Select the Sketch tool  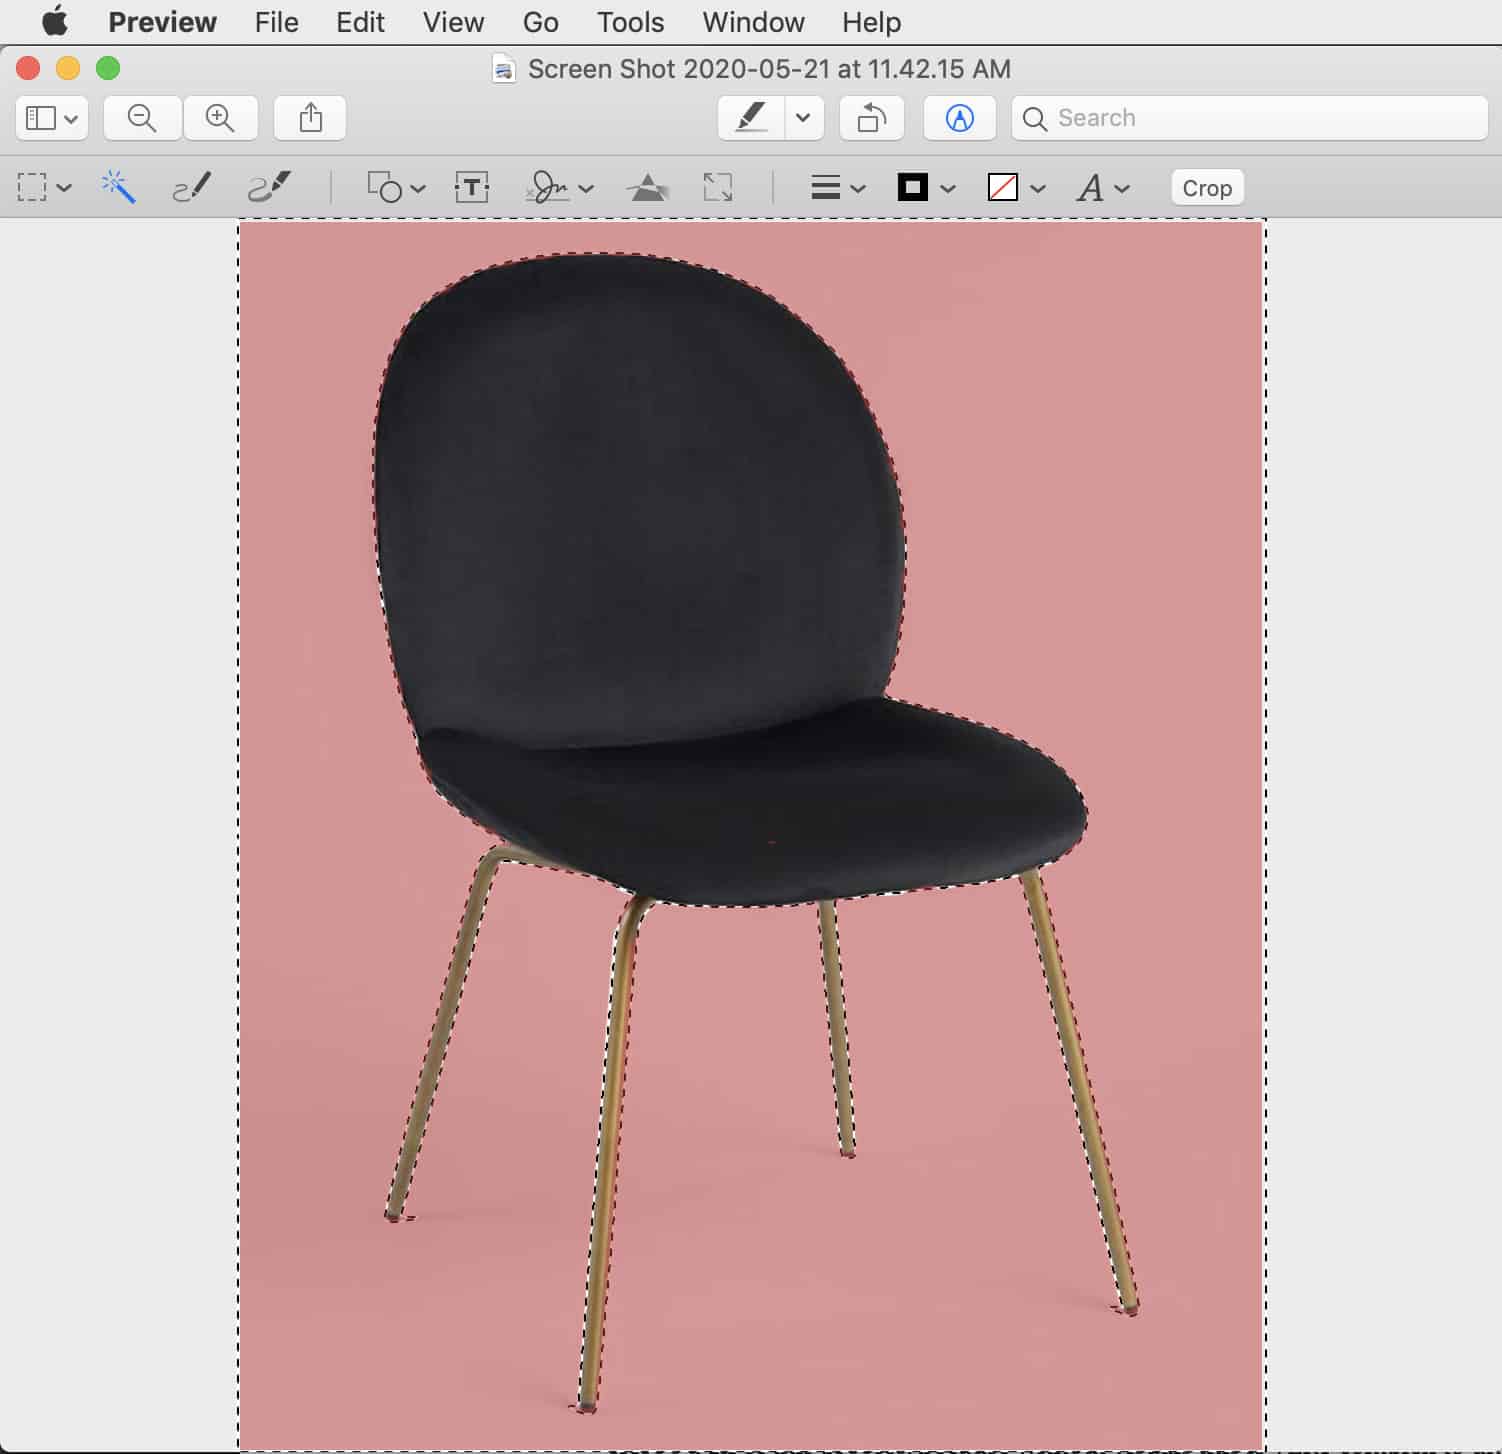point(191,187)
